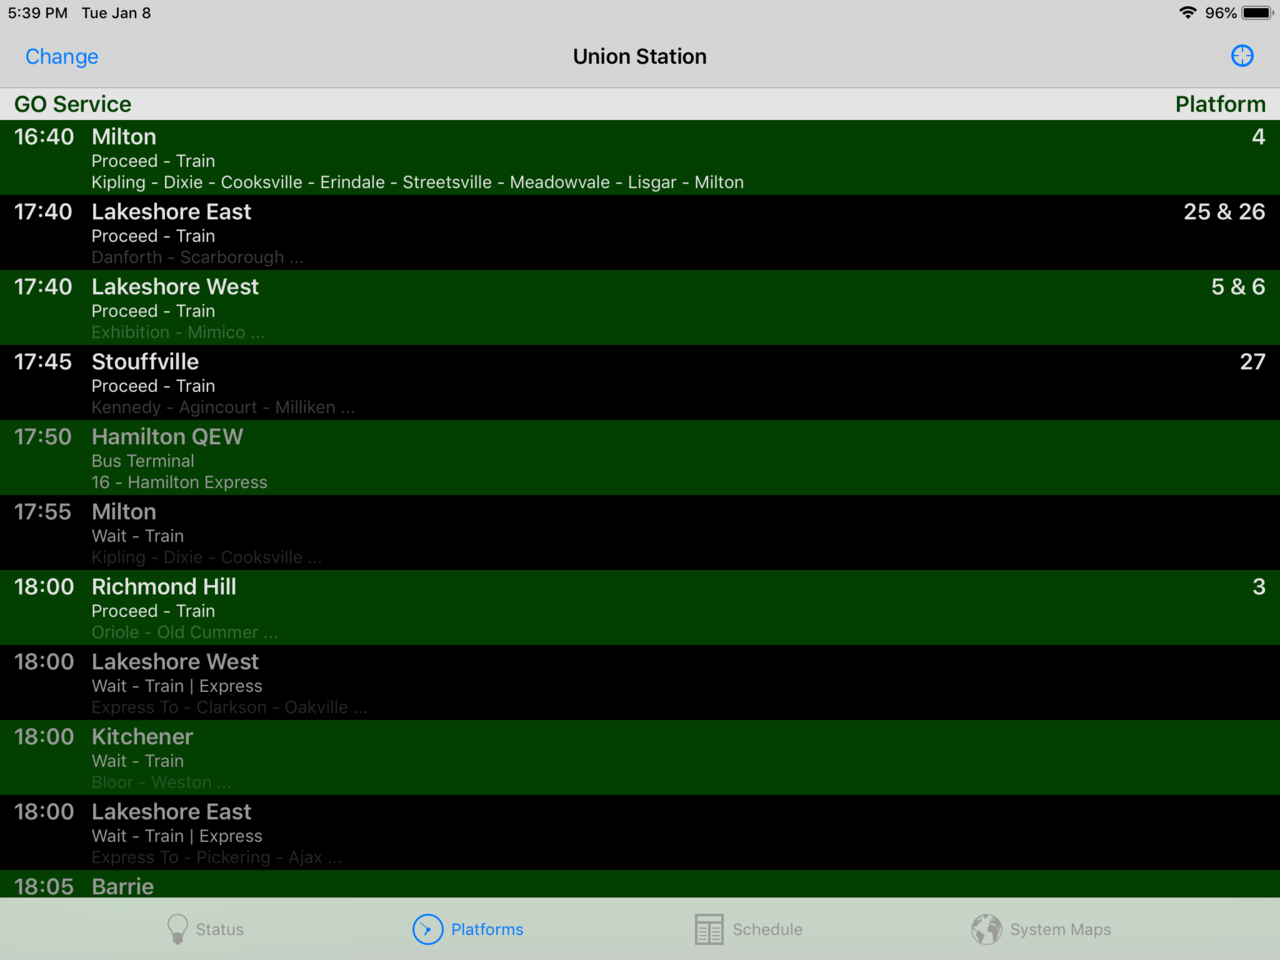Check the Wi-Fi status icon

[1188, 13]
